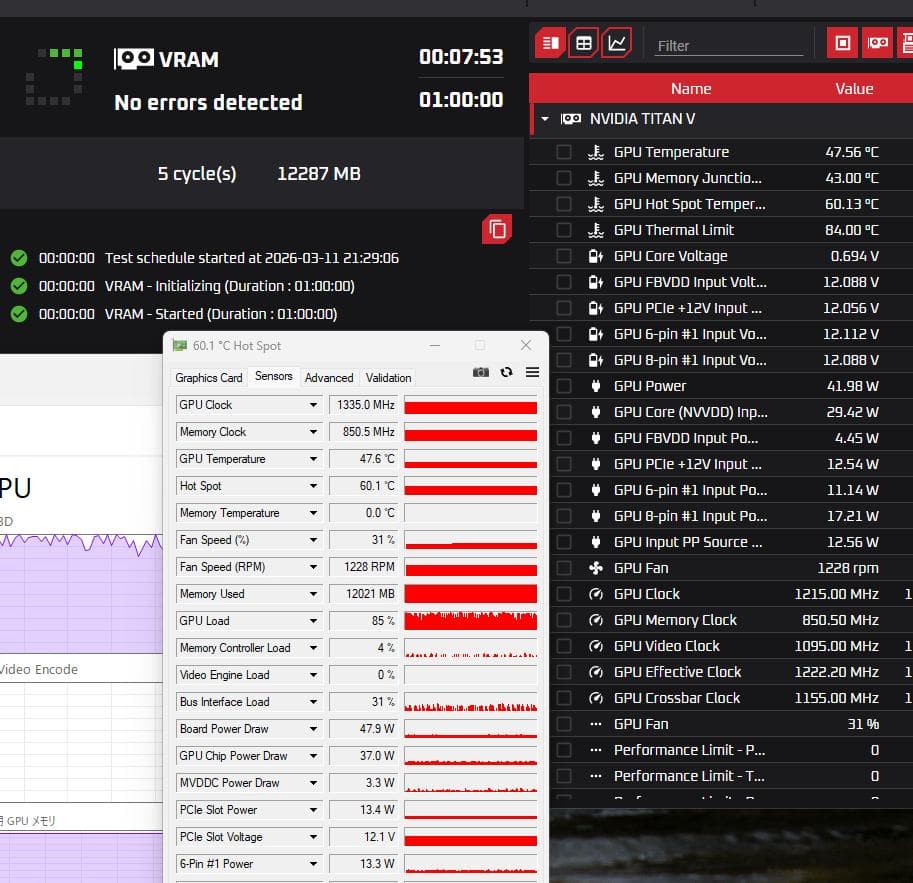The image size is (913, 883).
Task: Tick the GPU Memory Junction checkbox
Action: point(563,178)
